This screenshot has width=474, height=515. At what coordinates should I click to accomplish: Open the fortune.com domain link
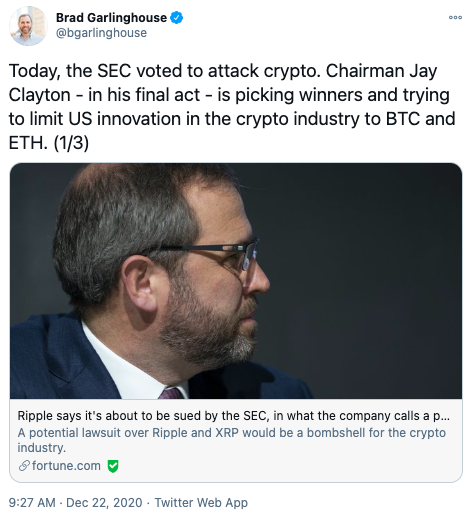(66, 466)
